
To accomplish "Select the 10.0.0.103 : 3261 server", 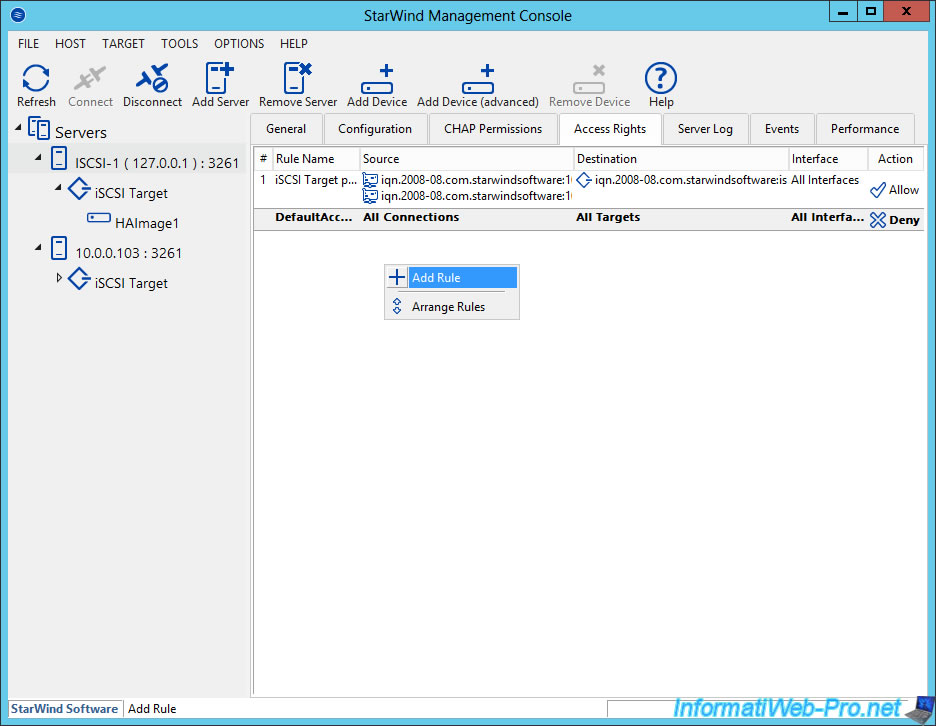I will coord(128,253).
